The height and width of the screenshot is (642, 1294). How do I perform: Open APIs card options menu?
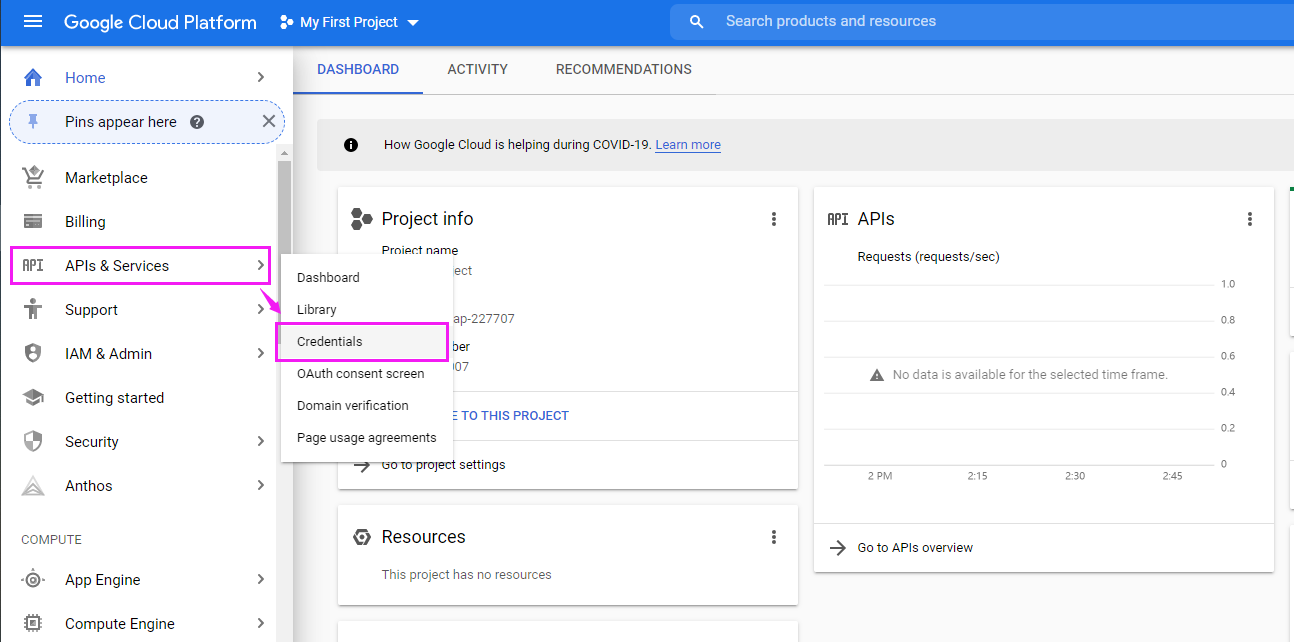pos(1249,219)
